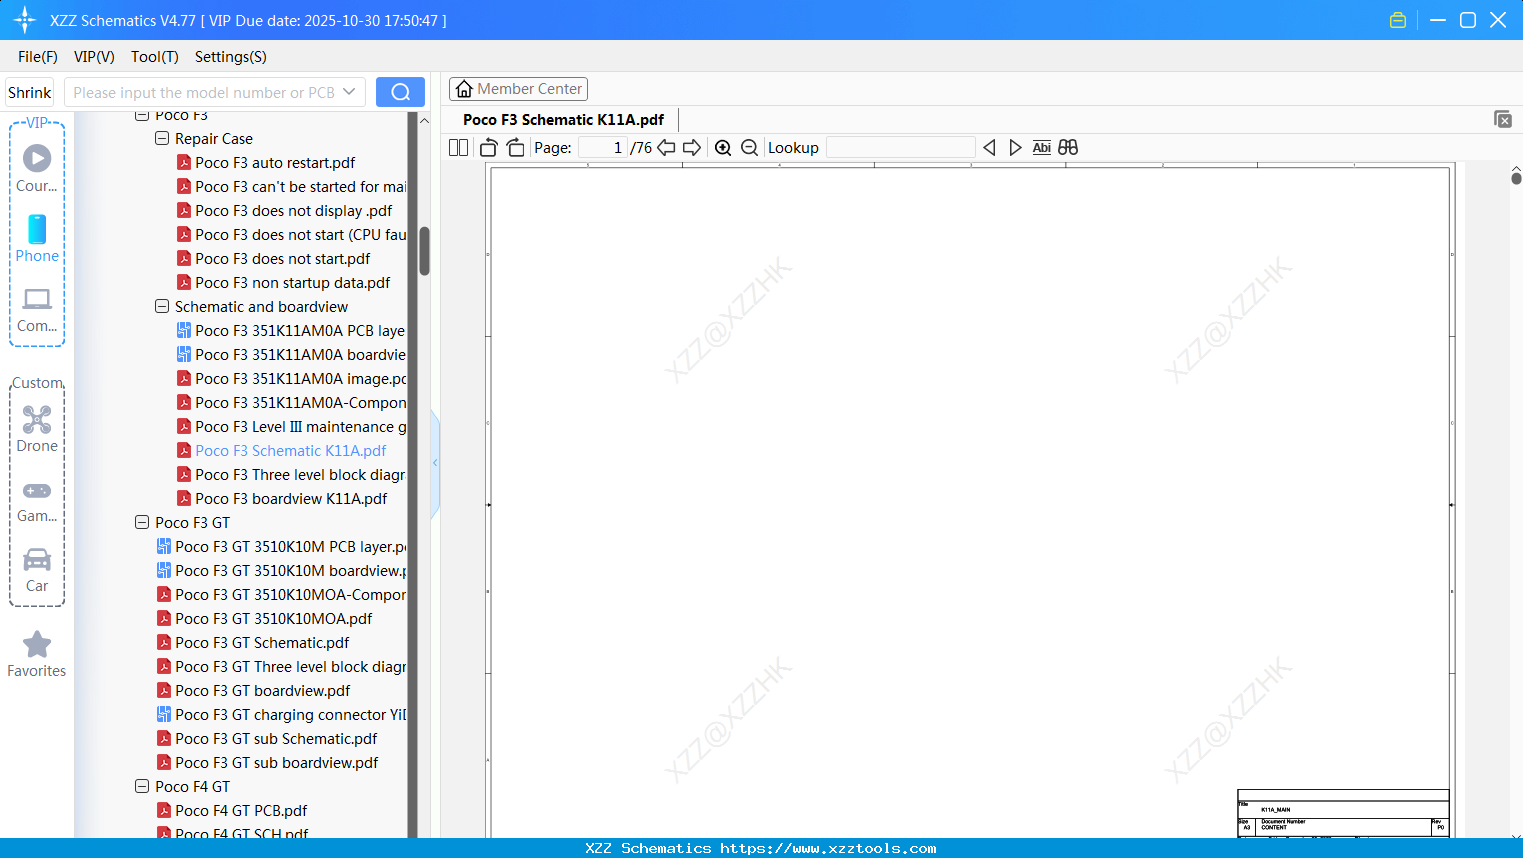Toggle the Abi whole-word match icon
Image resolution: width=1523 pixels, height=858 pixels.
point(1042,148)
